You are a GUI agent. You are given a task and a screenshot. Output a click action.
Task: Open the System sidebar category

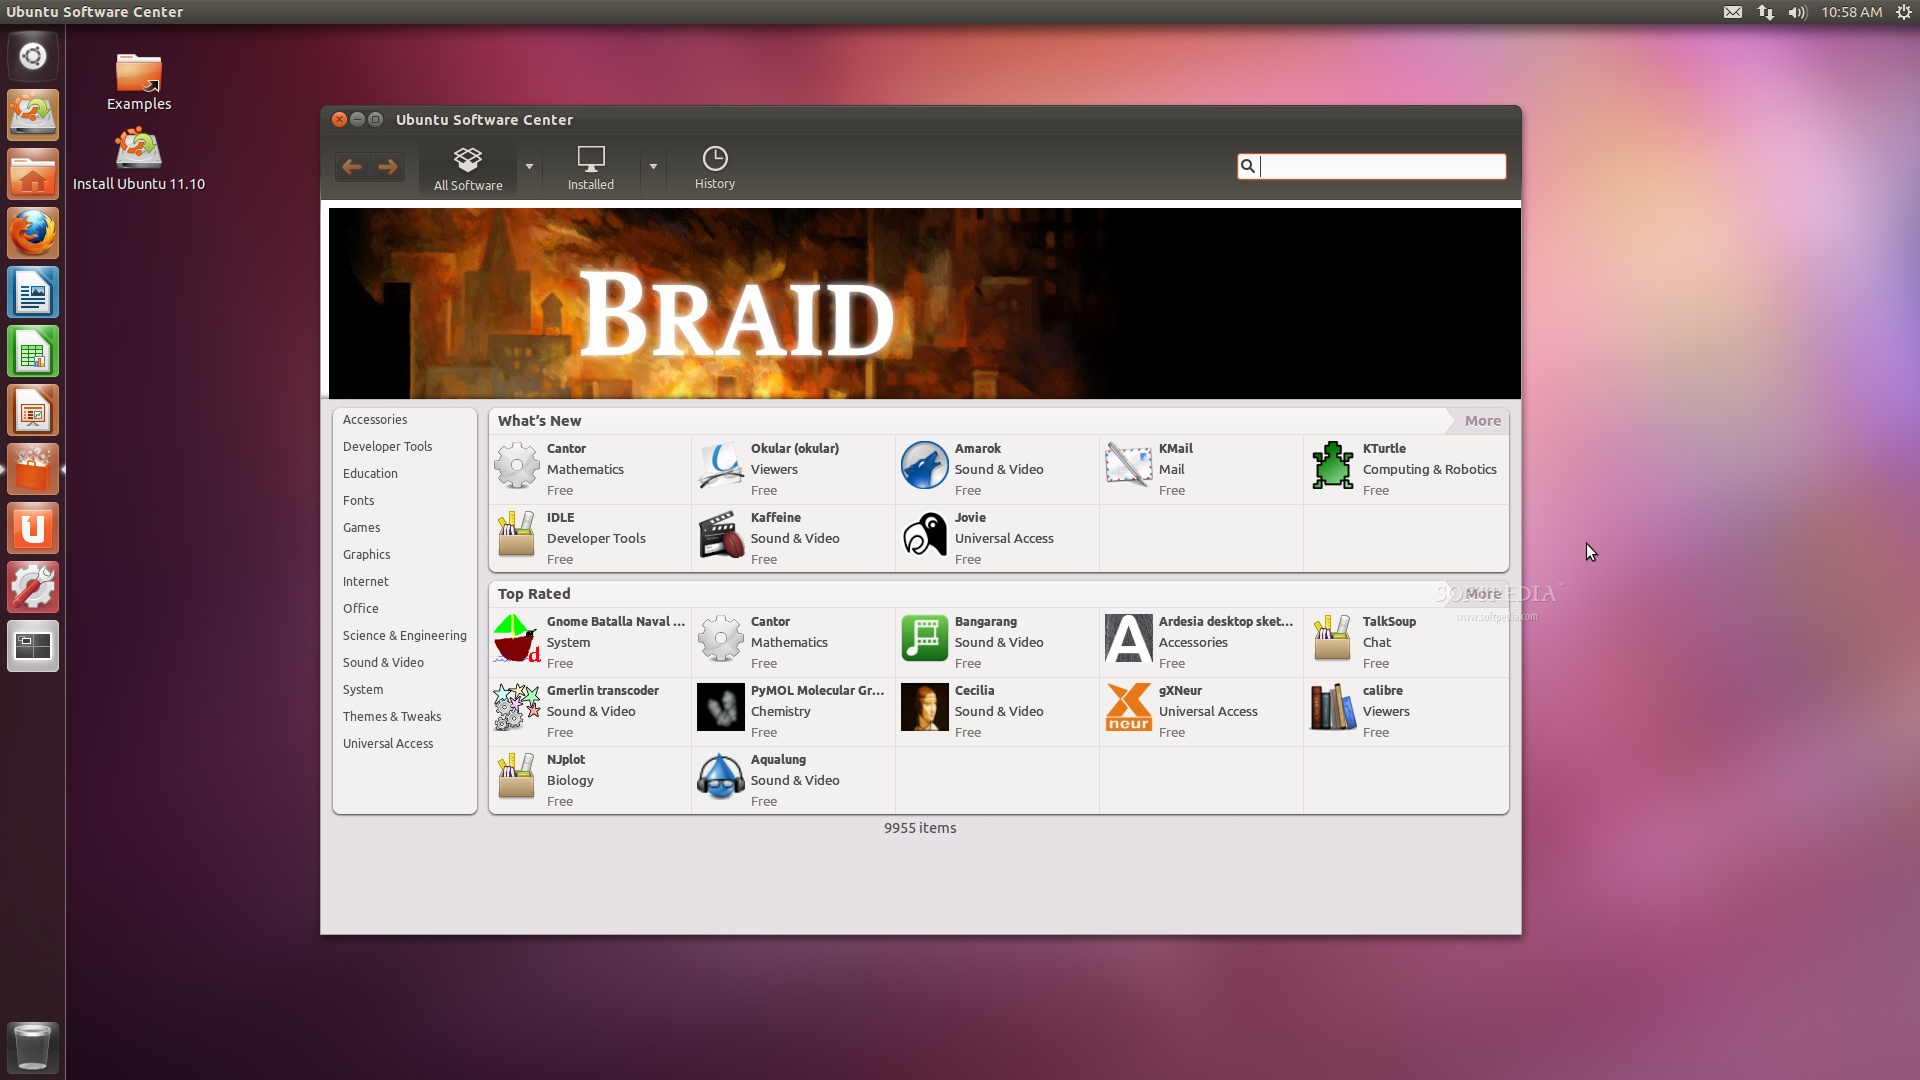[362, 690]
